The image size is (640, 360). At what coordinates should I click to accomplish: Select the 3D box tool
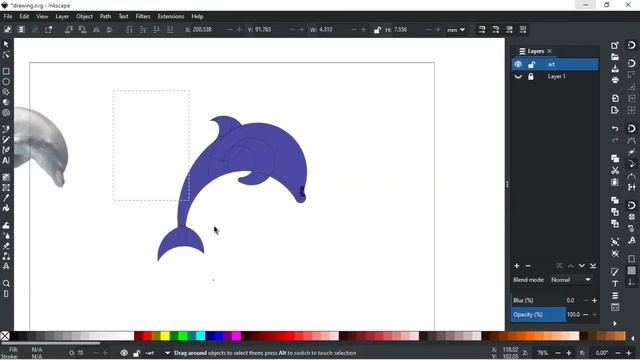6,102
